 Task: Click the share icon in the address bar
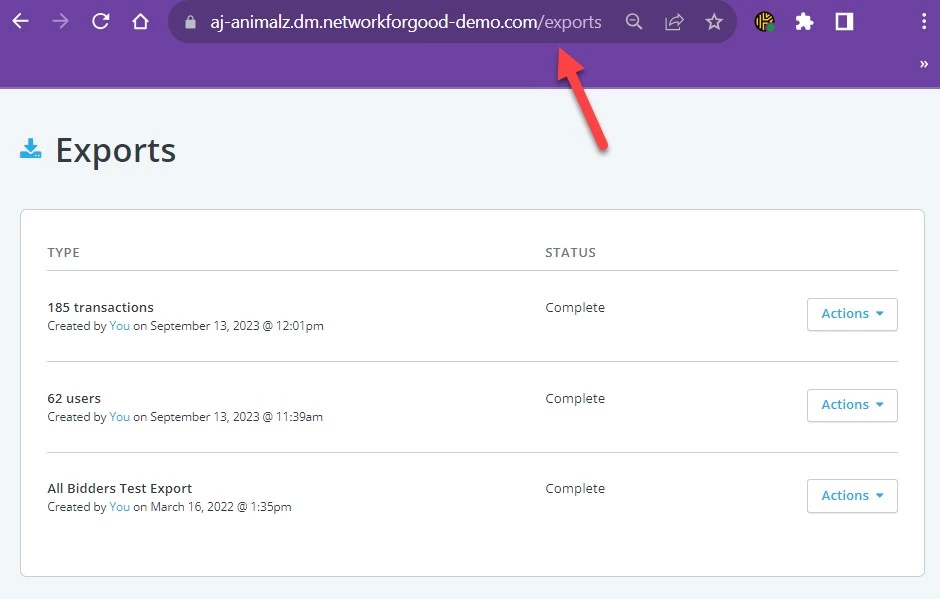[675, 21]
